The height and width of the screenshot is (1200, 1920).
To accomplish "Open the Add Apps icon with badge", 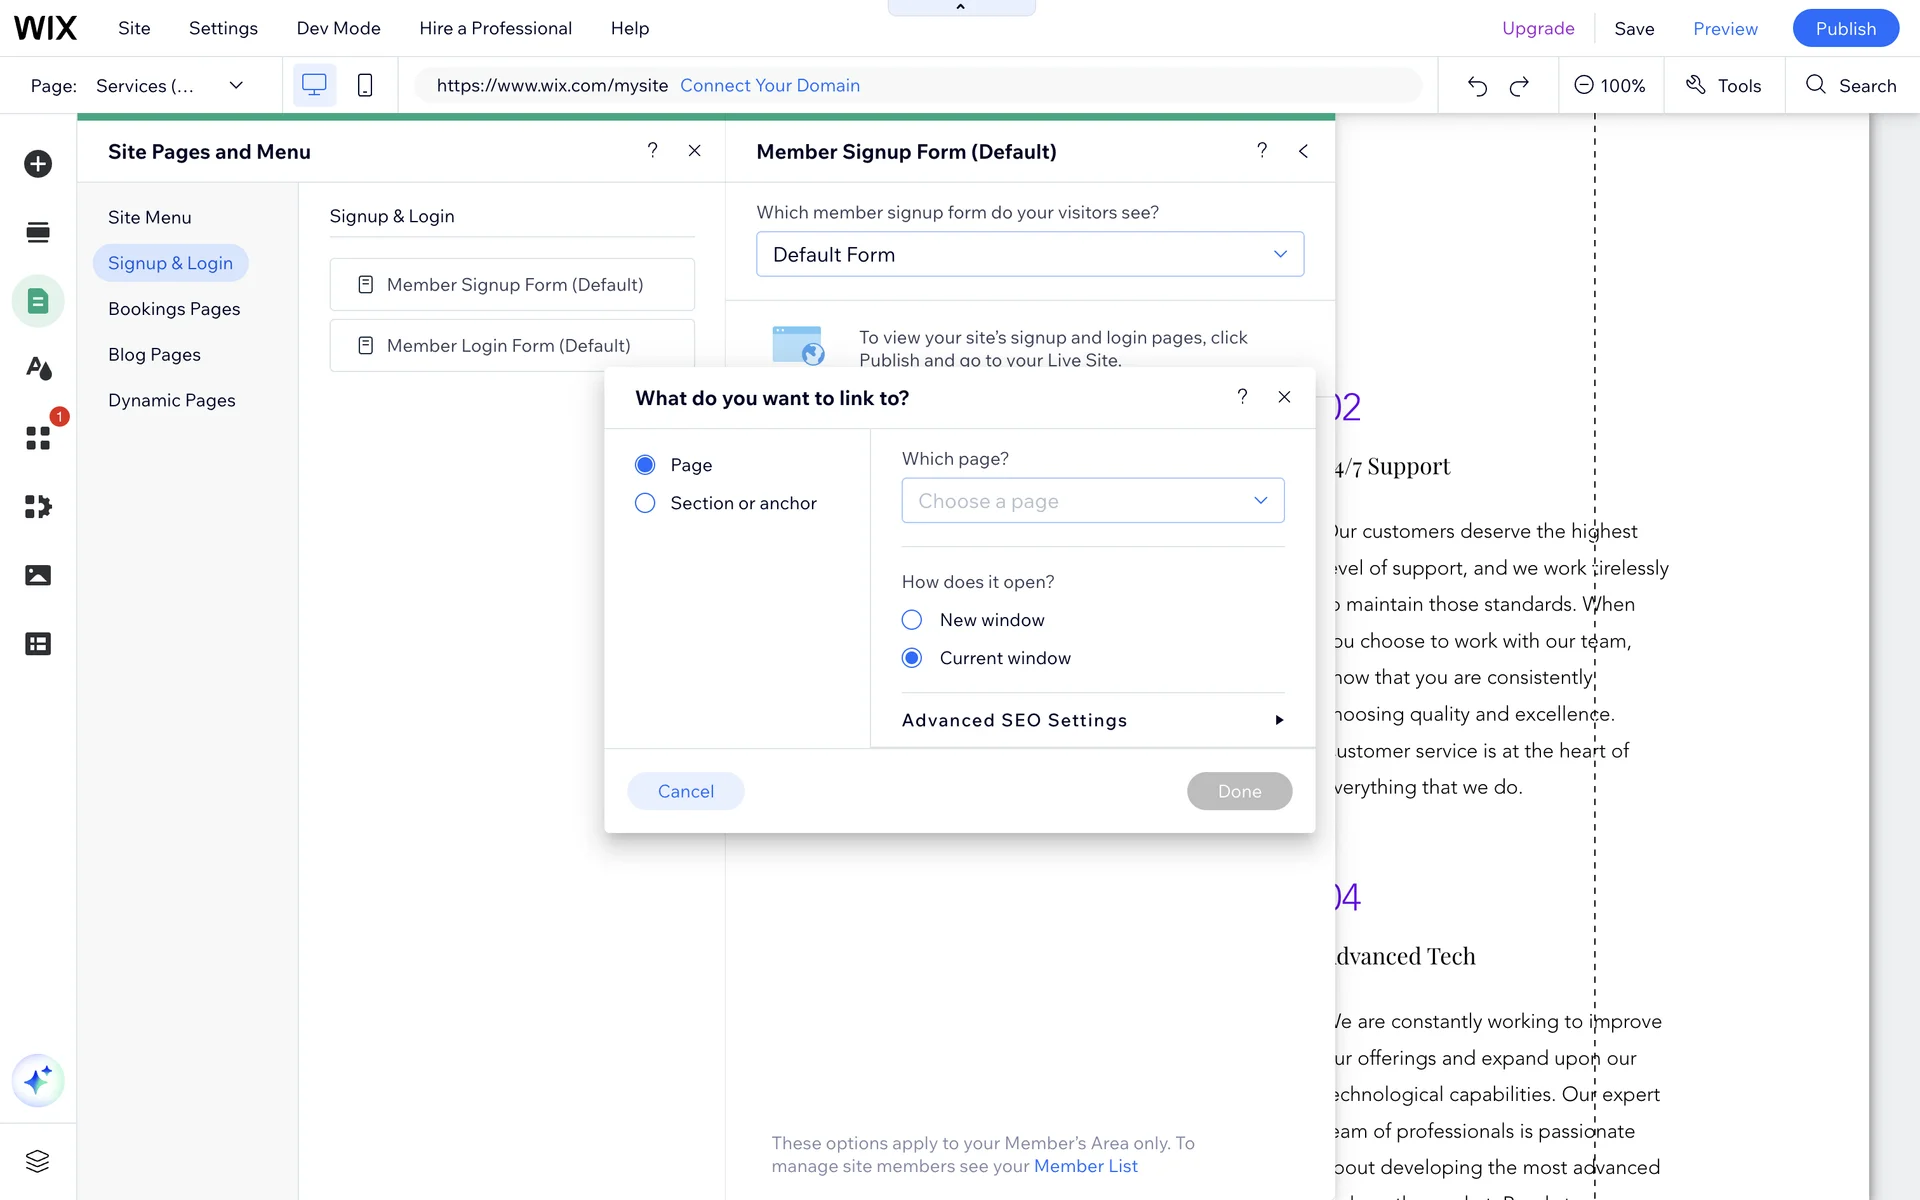I will point(38,438).
